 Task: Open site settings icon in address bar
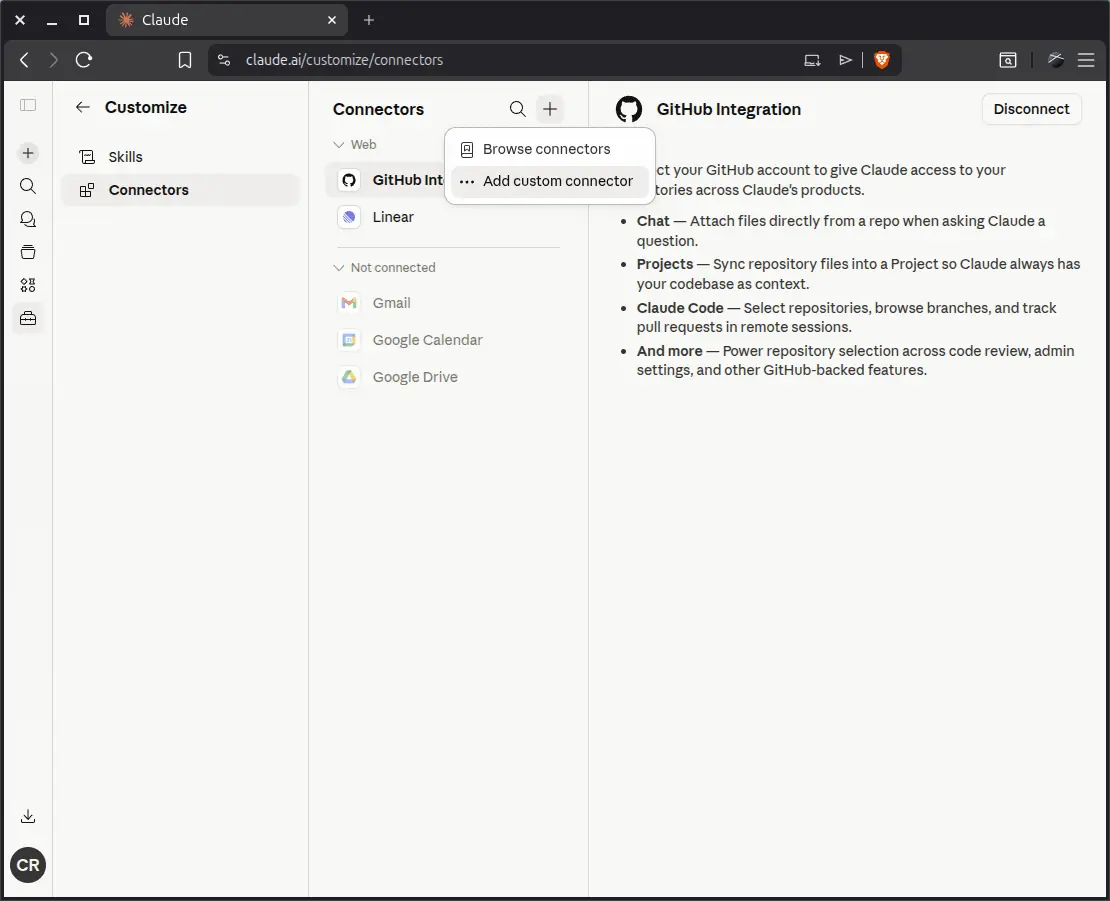pos(224,60)
